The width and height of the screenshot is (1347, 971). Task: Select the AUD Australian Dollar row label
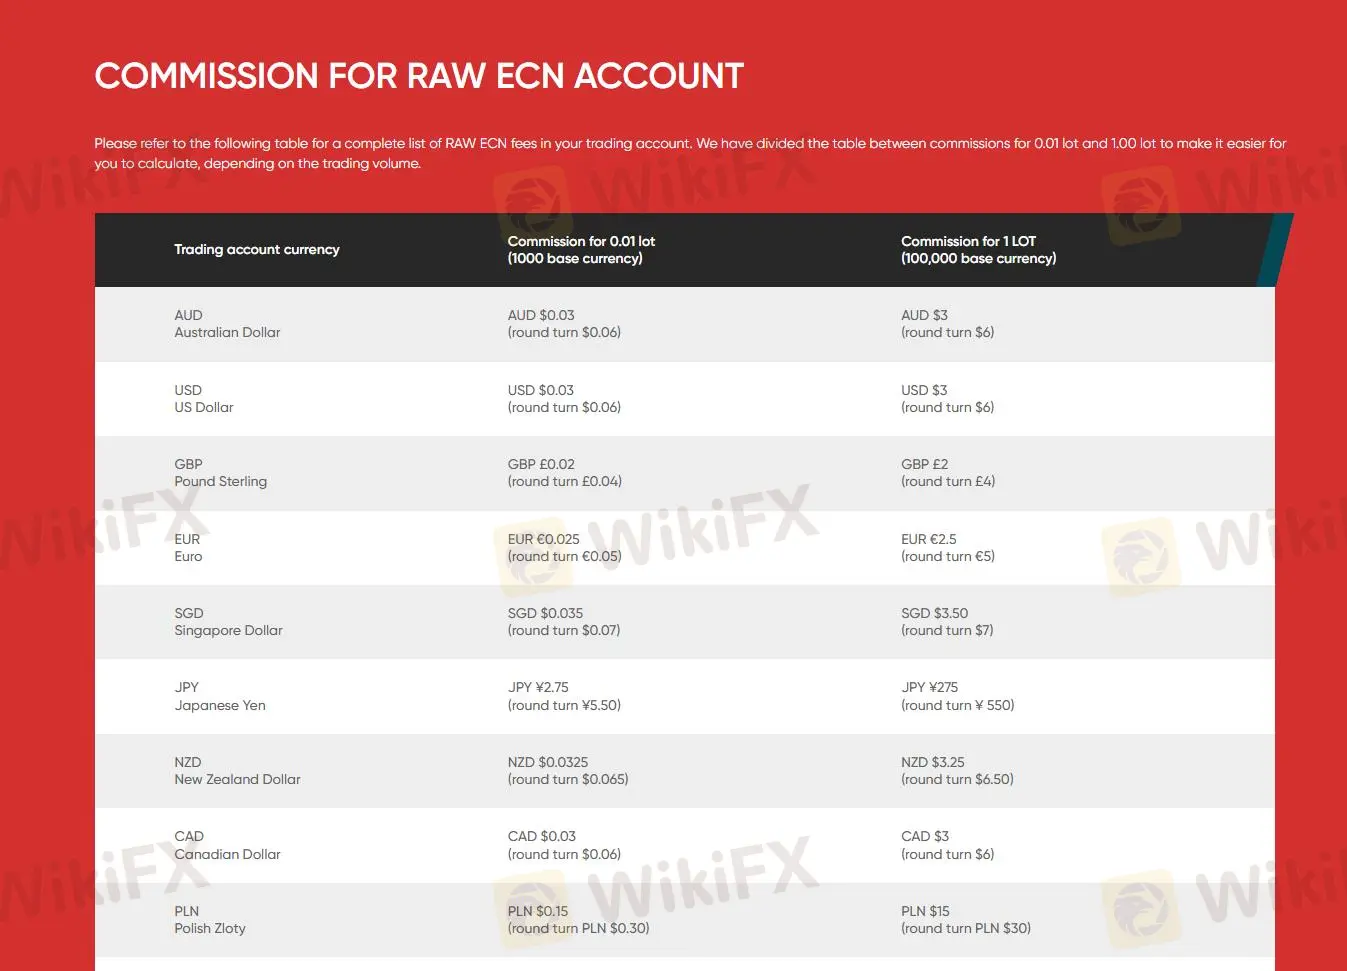coord(227,324)
